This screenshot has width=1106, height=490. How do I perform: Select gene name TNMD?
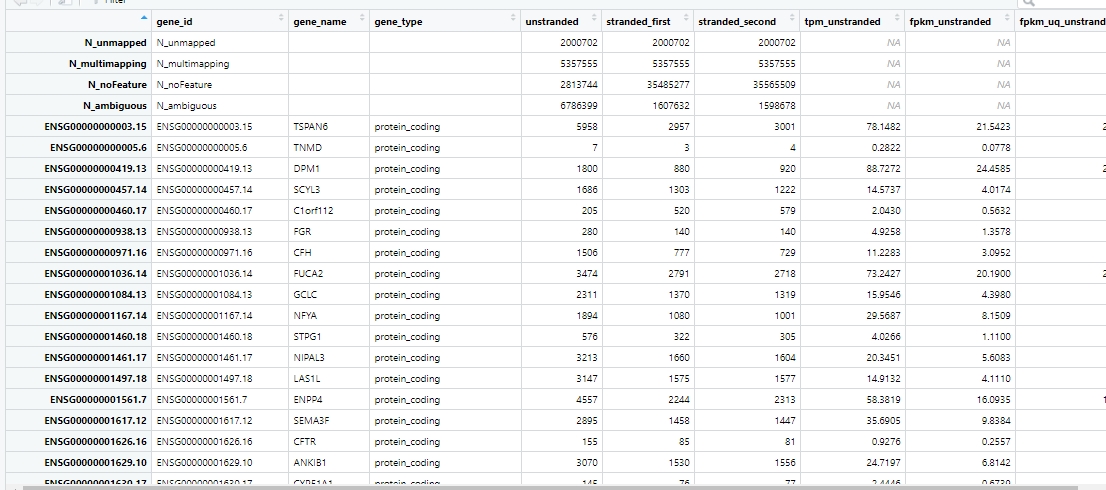click(305, 148)
